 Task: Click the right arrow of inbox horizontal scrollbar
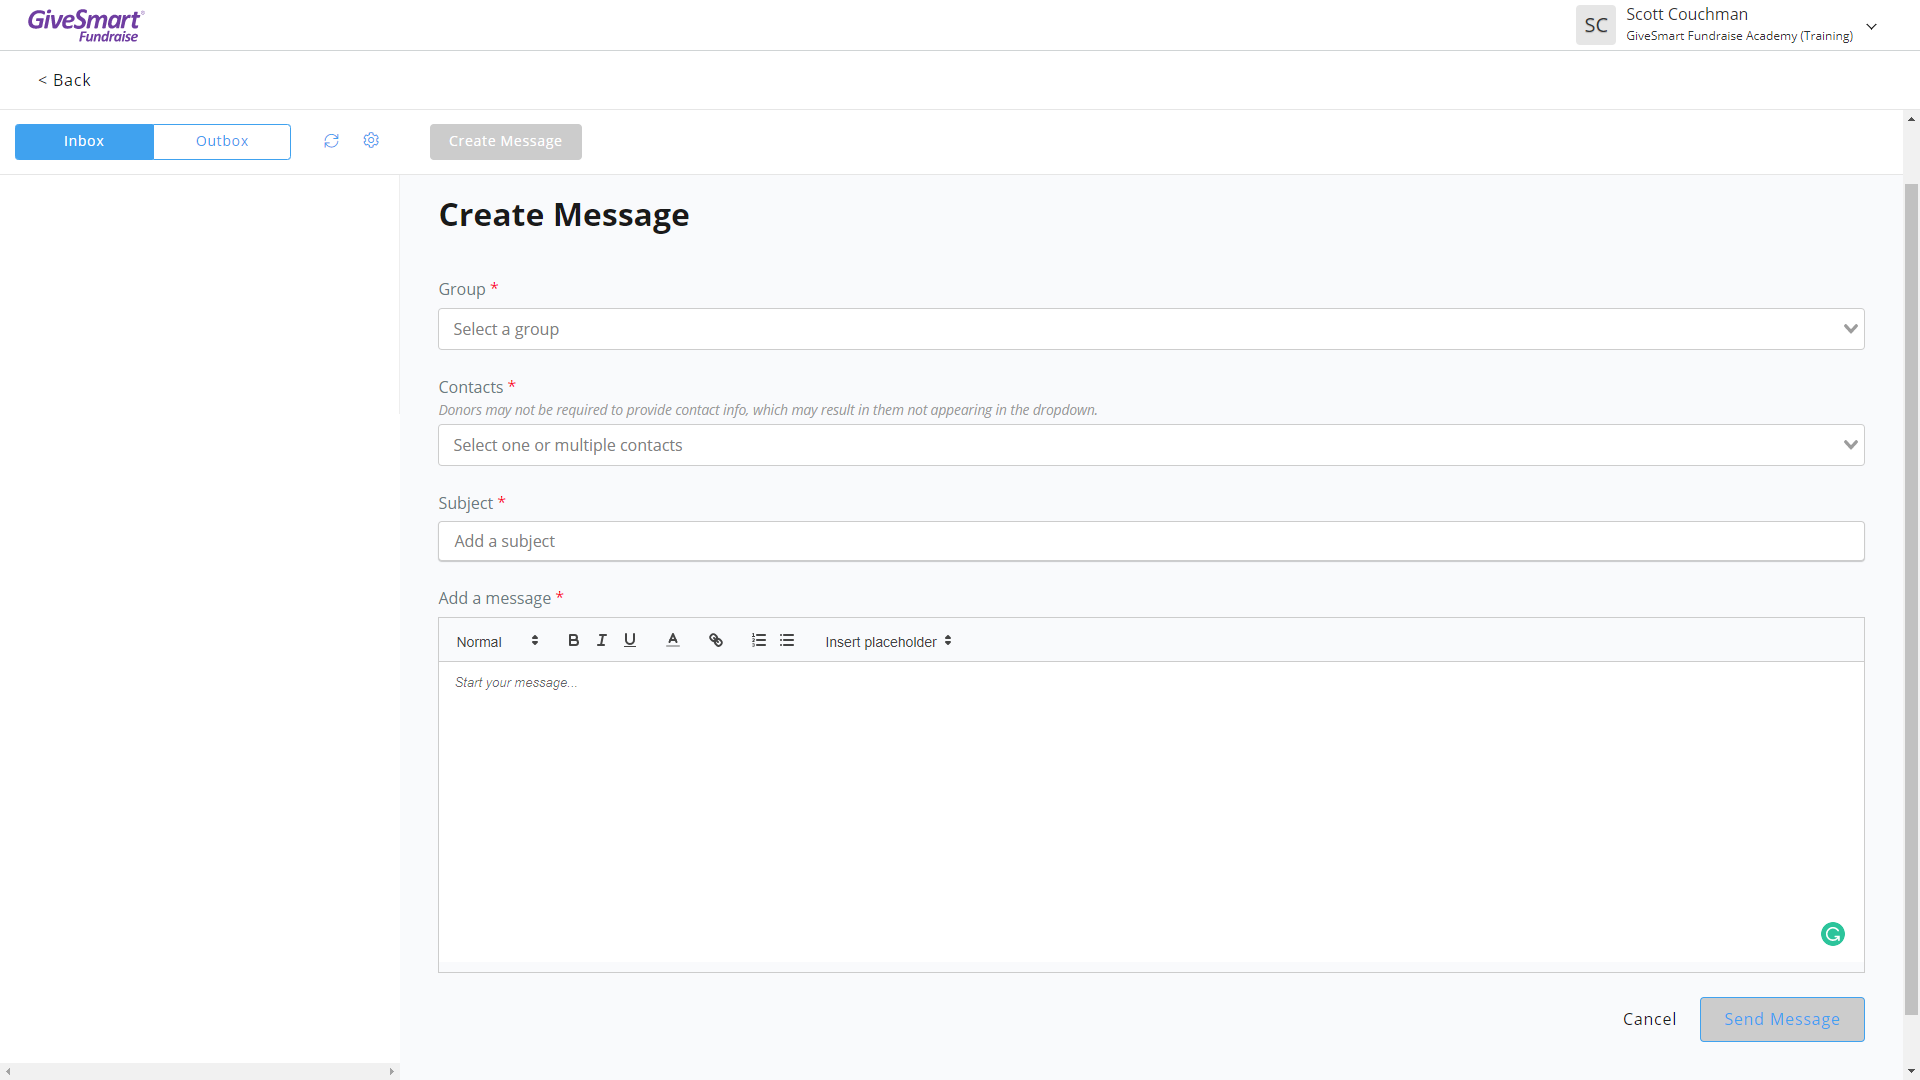391,1071
